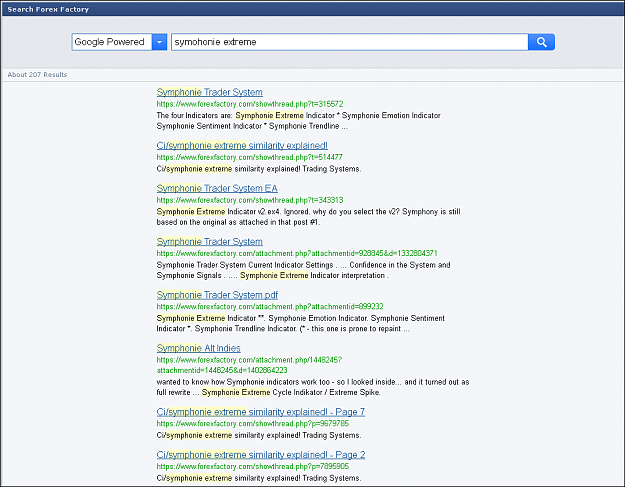Click URL showthread.php?p=9679785
The width and height of the screenshot is (625, 487).
[x=253, y=423]
